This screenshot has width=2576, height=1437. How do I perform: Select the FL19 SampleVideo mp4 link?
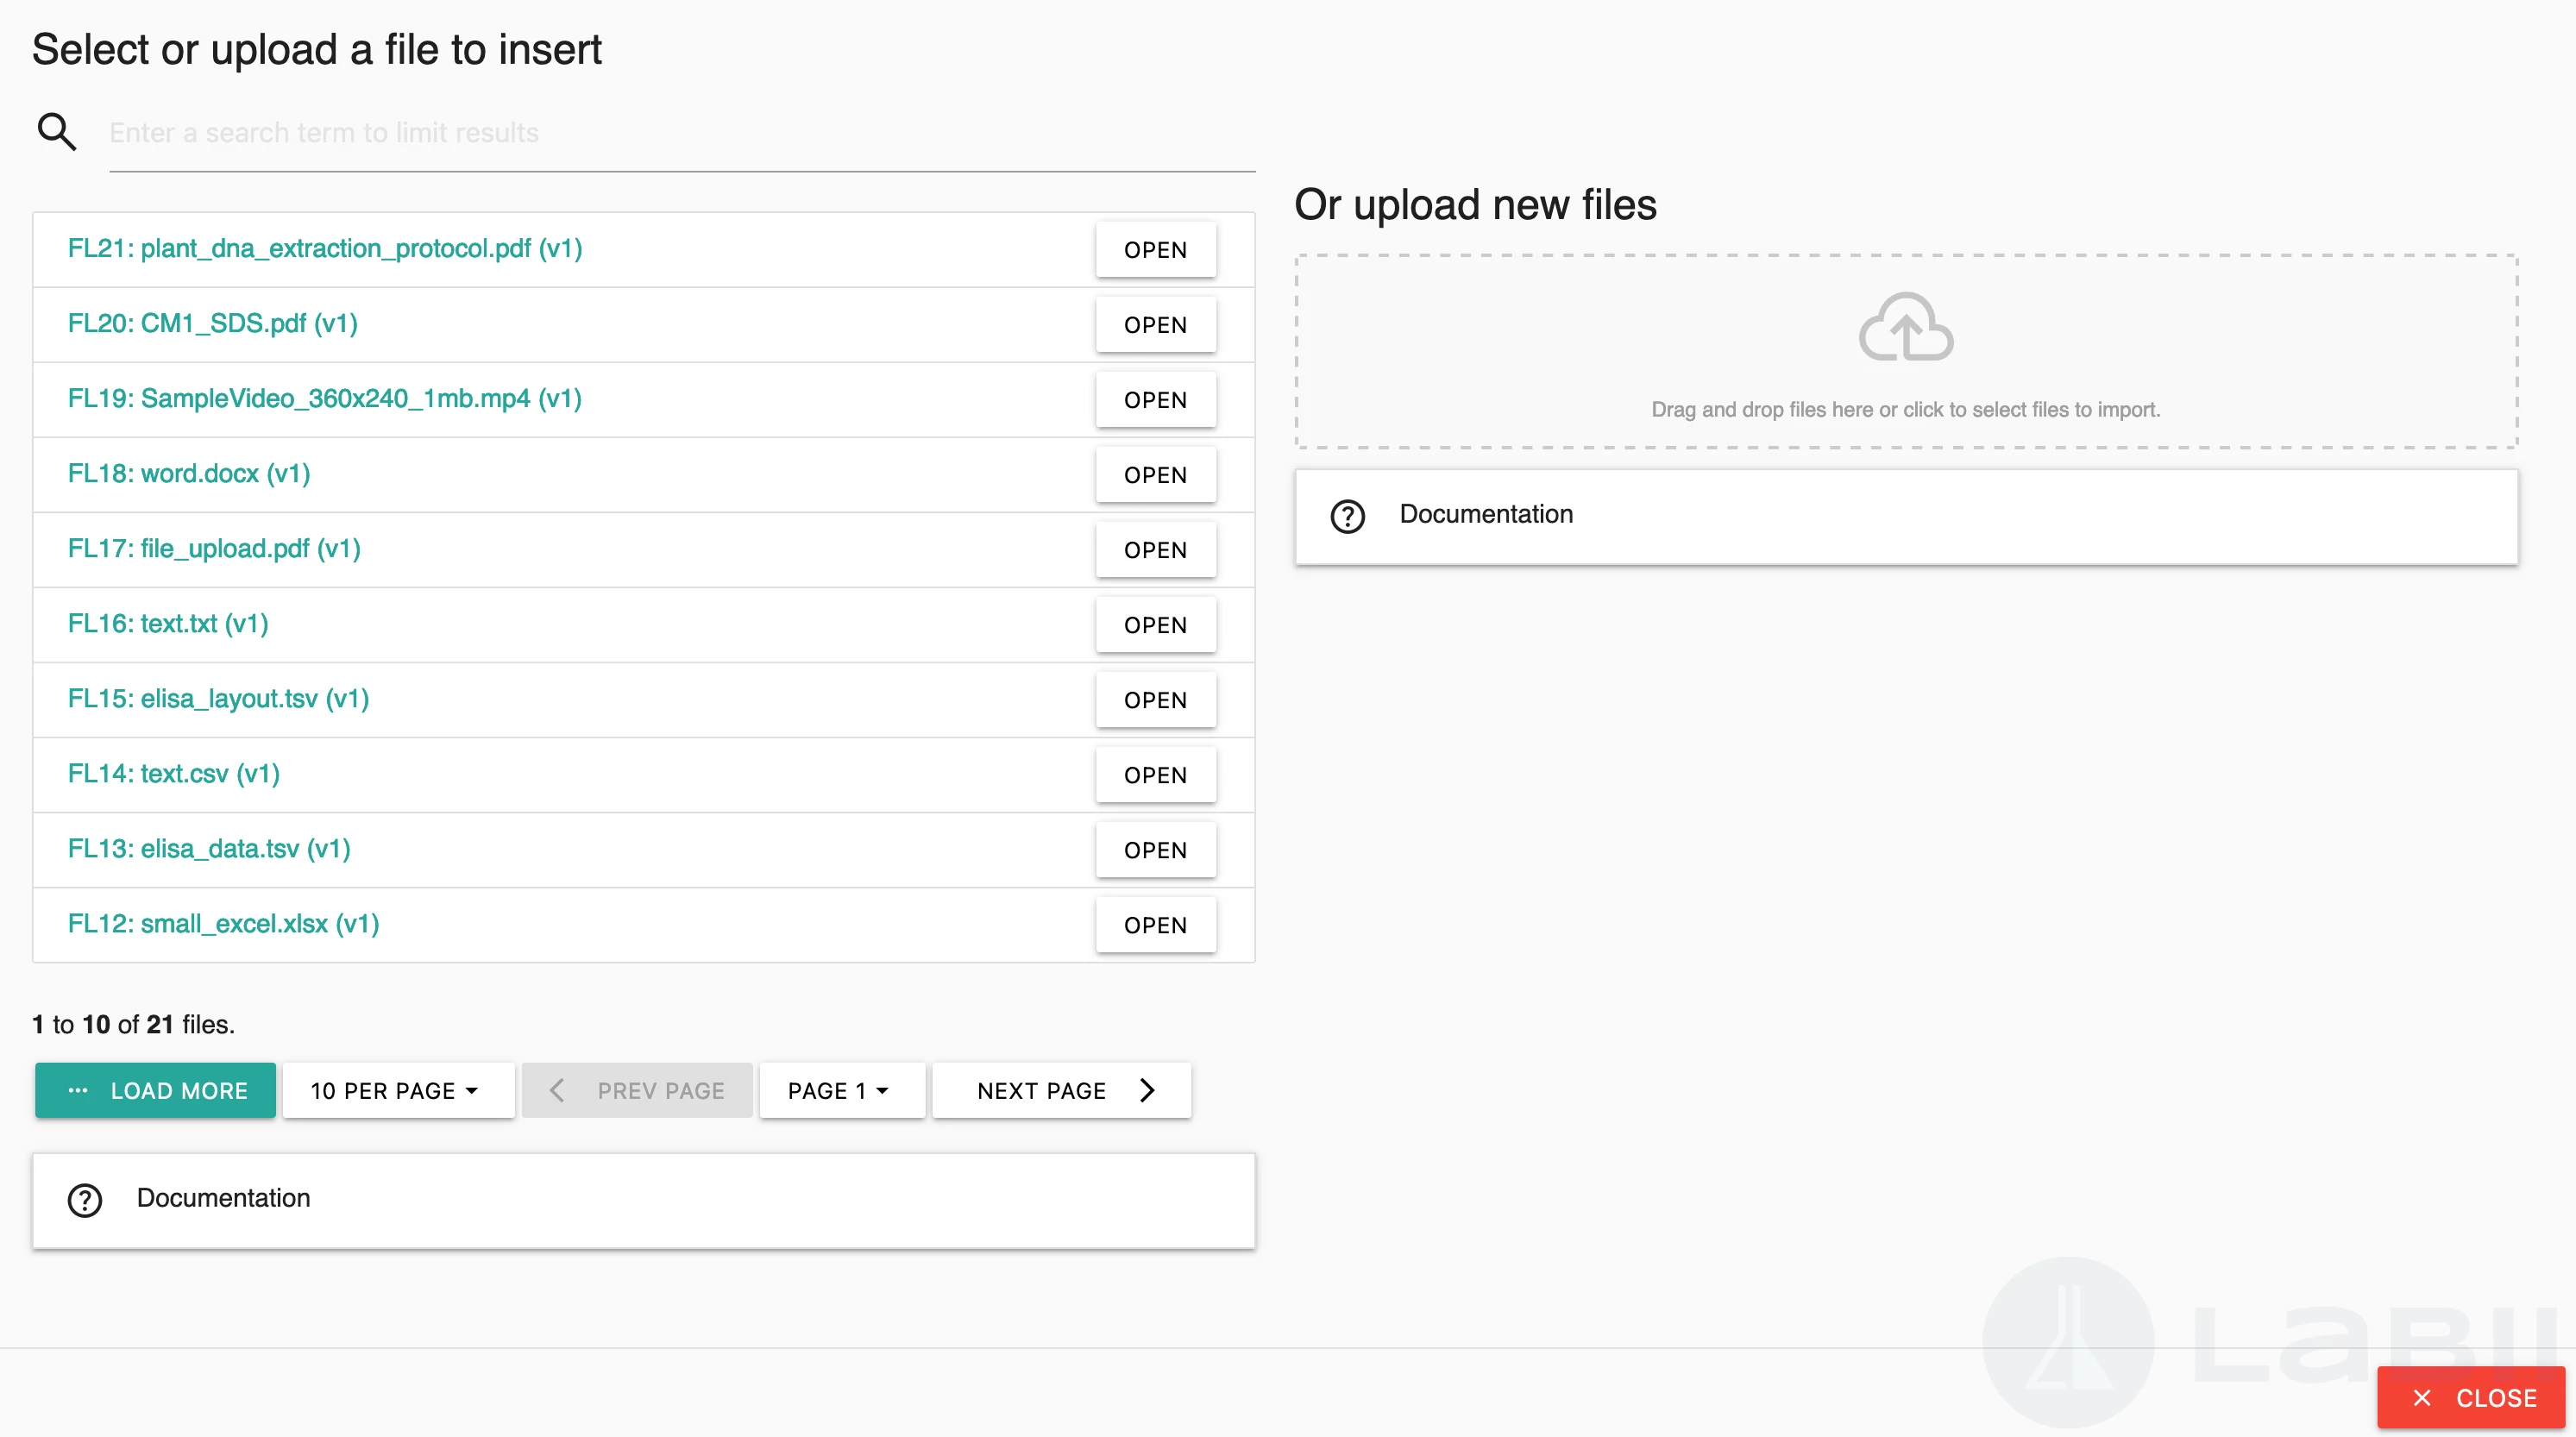tap(324, 398)
